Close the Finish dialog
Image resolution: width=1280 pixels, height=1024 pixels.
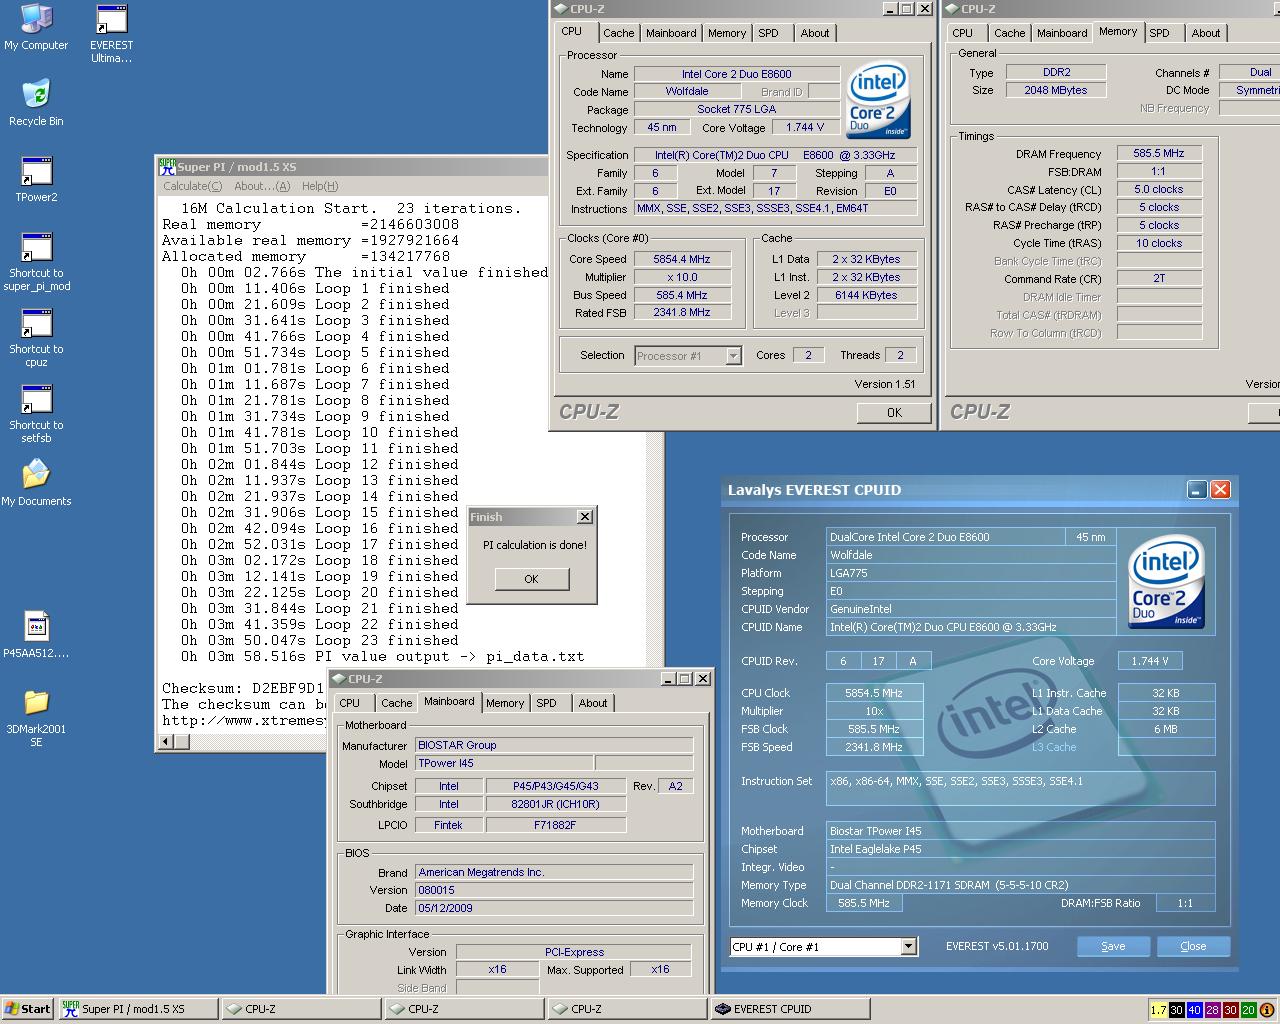click(x=585, y=516)
